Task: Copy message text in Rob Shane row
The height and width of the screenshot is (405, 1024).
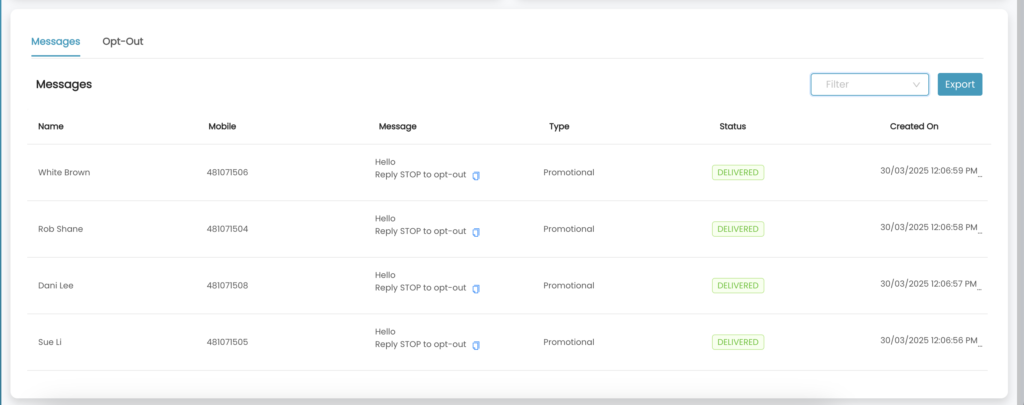Action: 476,233
